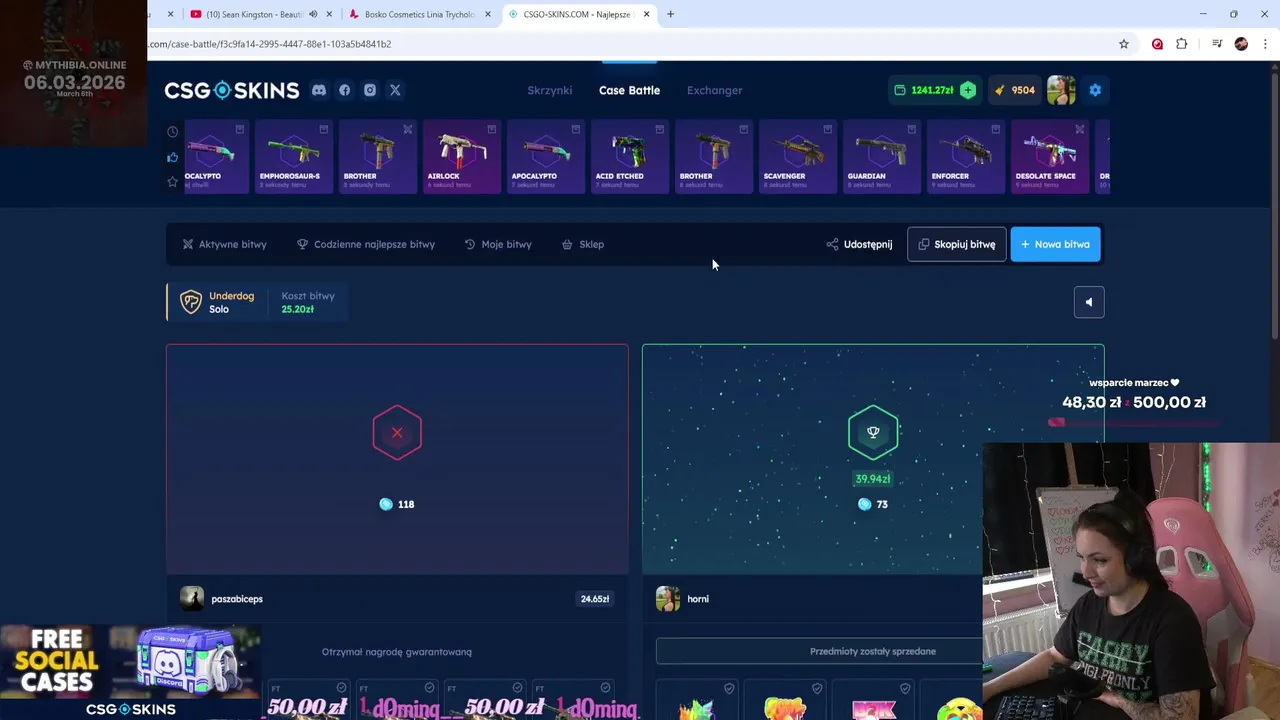
Task: Collapse side panel with arrow button
Action: point(1089,302)
